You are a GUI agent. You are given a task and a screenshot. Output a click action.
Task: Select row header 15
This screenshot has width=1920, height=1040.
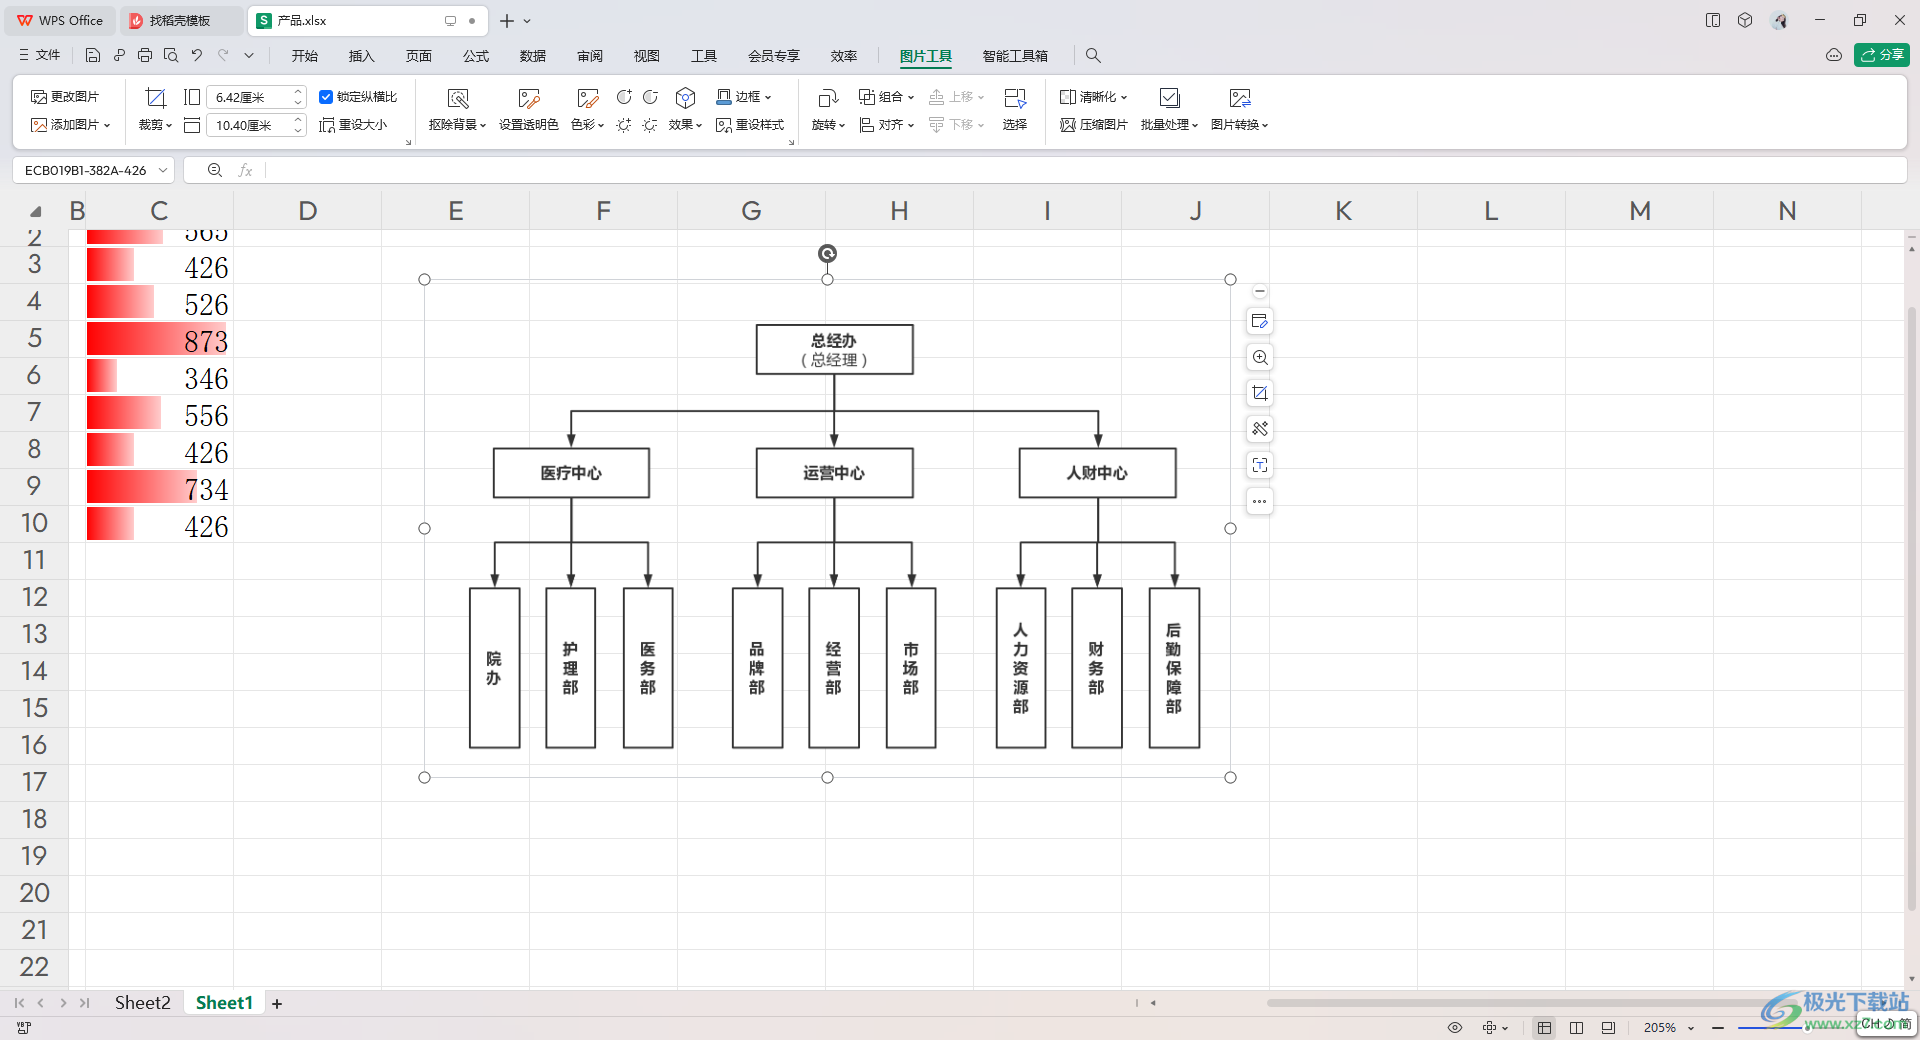click(34, 708)
